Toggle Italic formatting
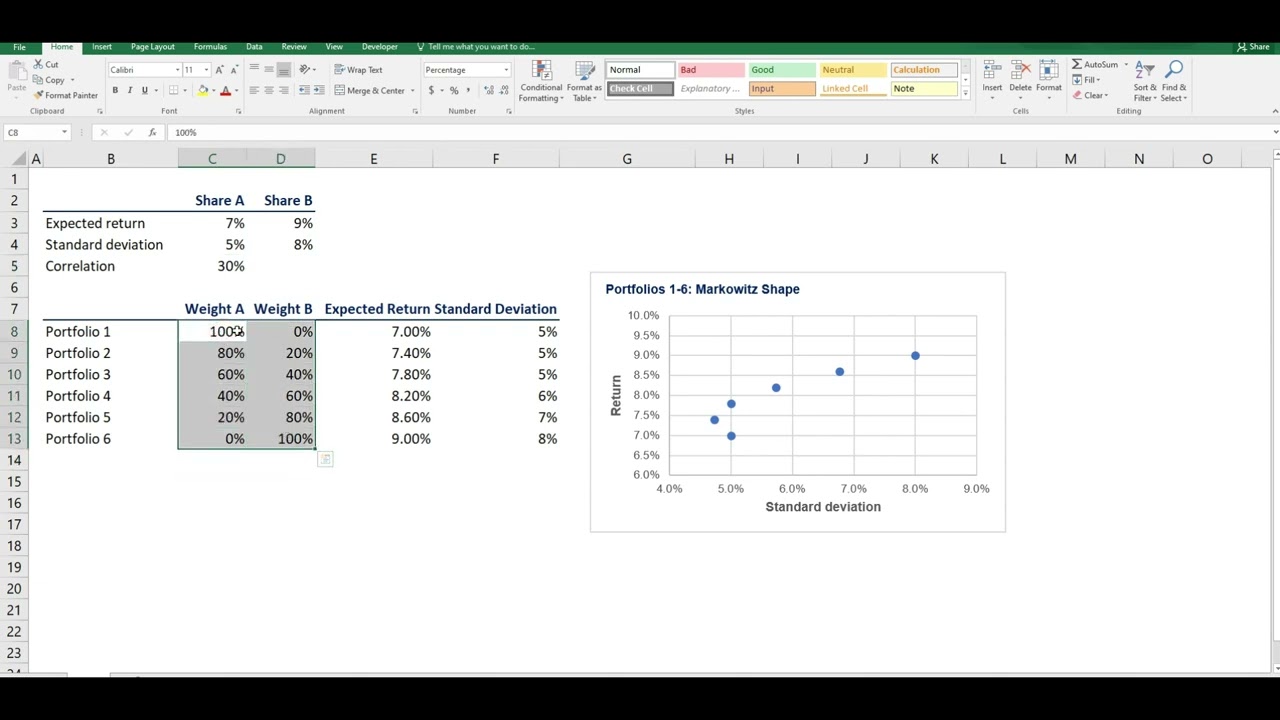 [129, 91]
